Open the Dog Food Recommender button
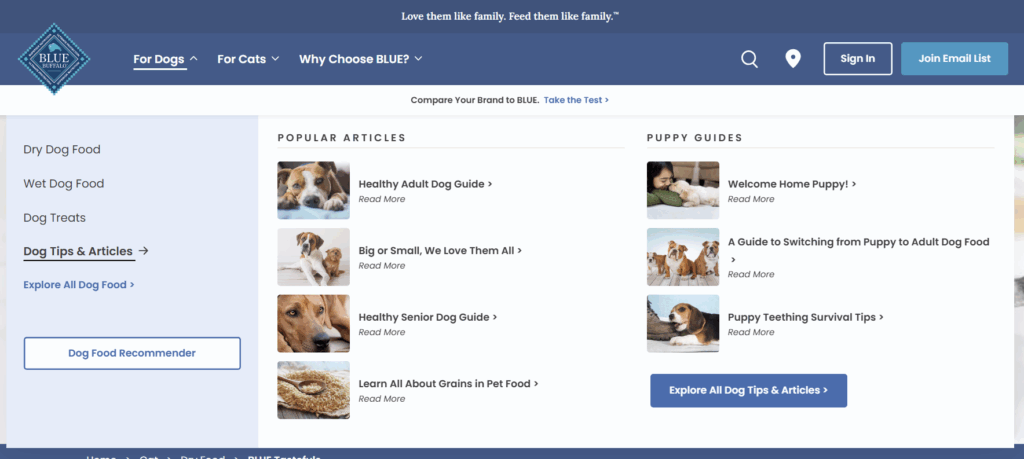Viewport: 1024px width, 459px height. [132, 353]
